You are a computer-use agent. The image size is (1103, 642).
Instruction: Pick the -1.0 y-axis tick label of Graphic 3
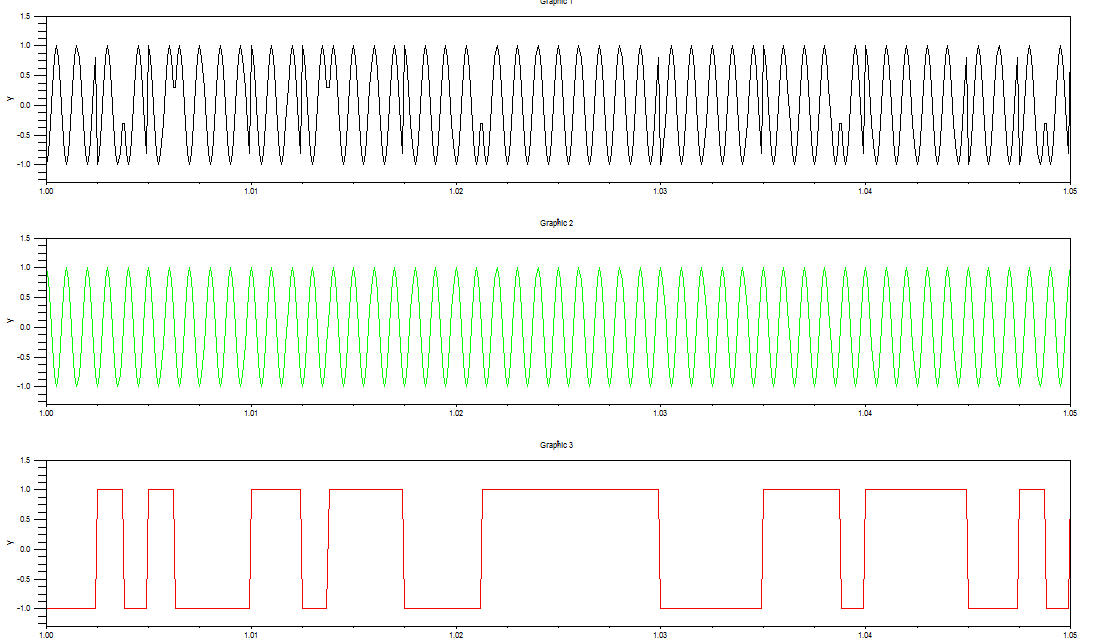tap(24, 608)
